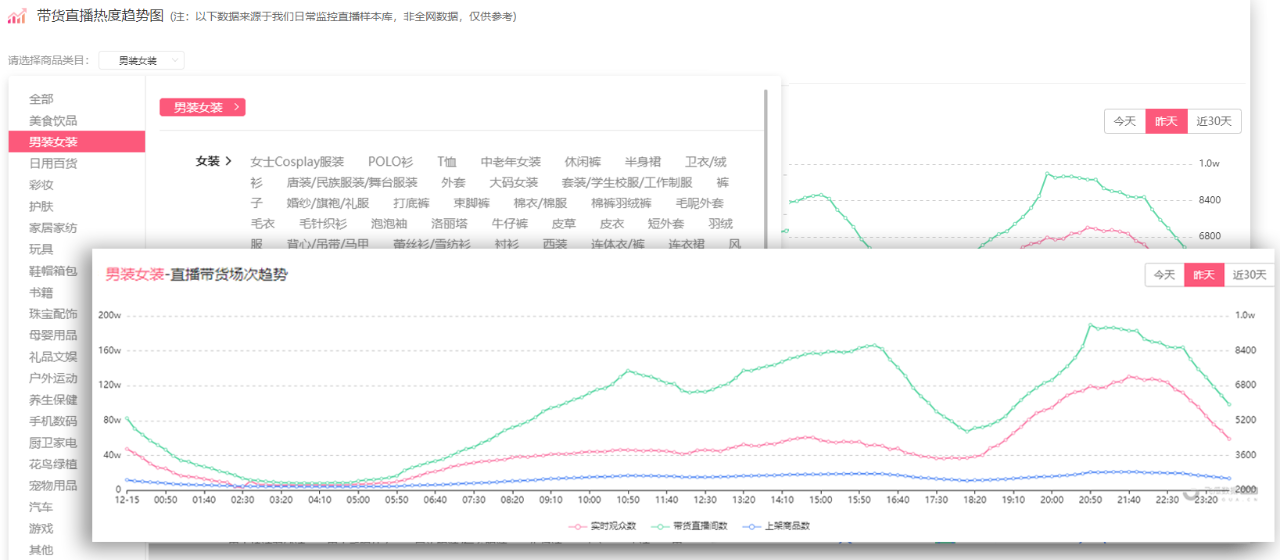Select 毛呢外套 subcategory
The height and width of the screenshot is (560, 1280).
700,203
